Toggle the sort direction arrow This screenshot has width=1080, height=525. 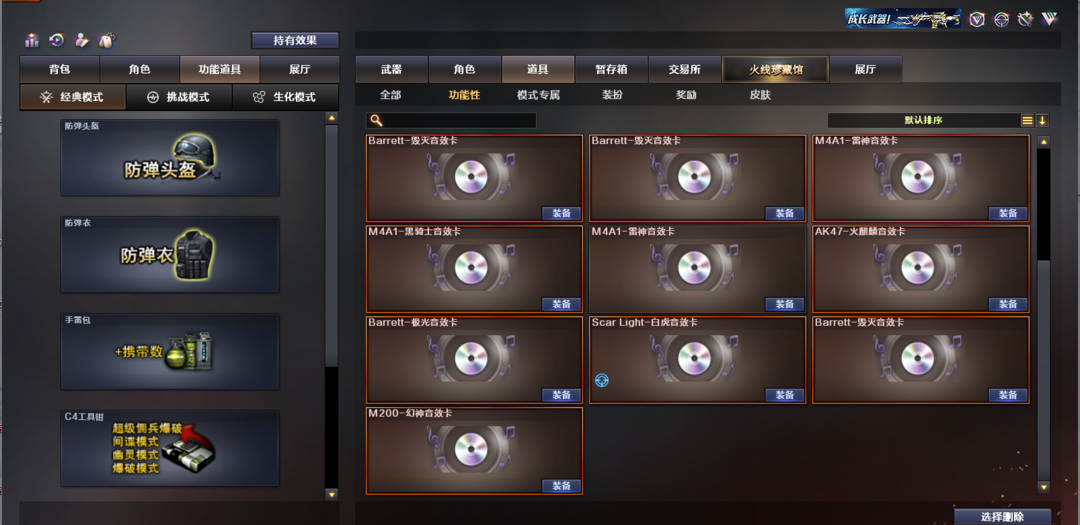[x=1042, y=121]
